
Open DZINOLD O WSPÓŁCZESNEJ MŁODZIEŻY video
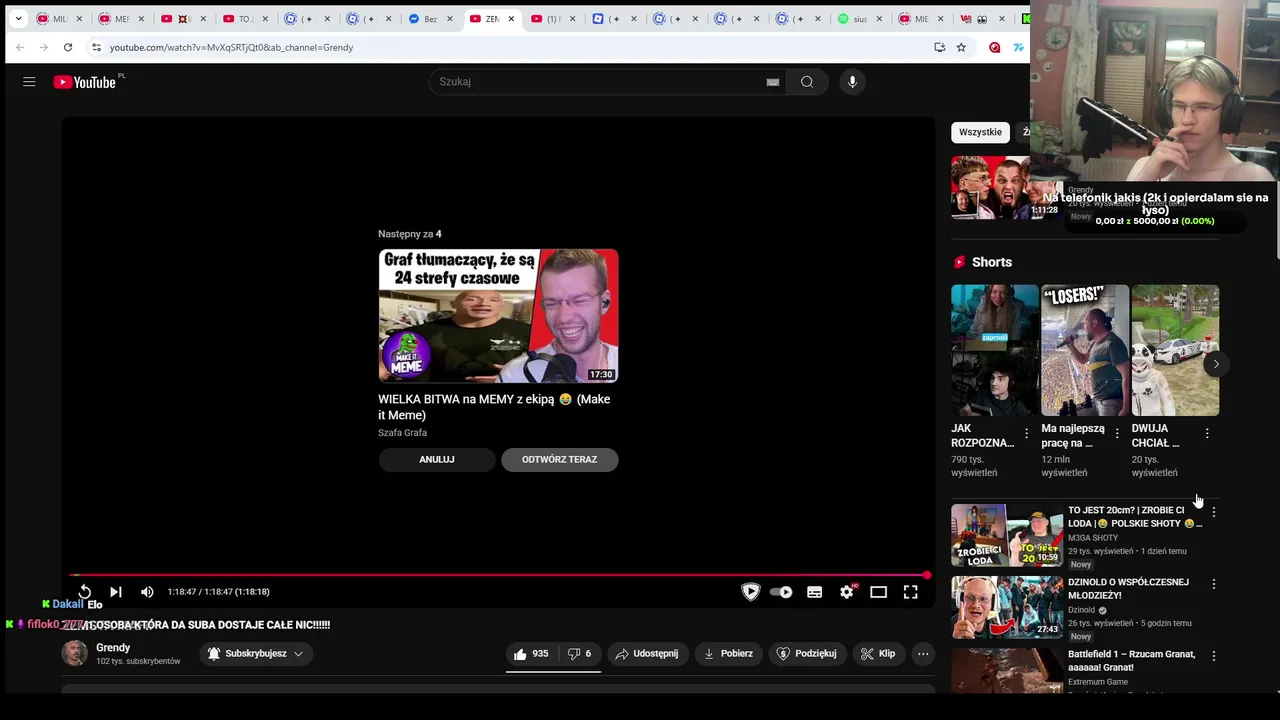[x=1128, y=588]
